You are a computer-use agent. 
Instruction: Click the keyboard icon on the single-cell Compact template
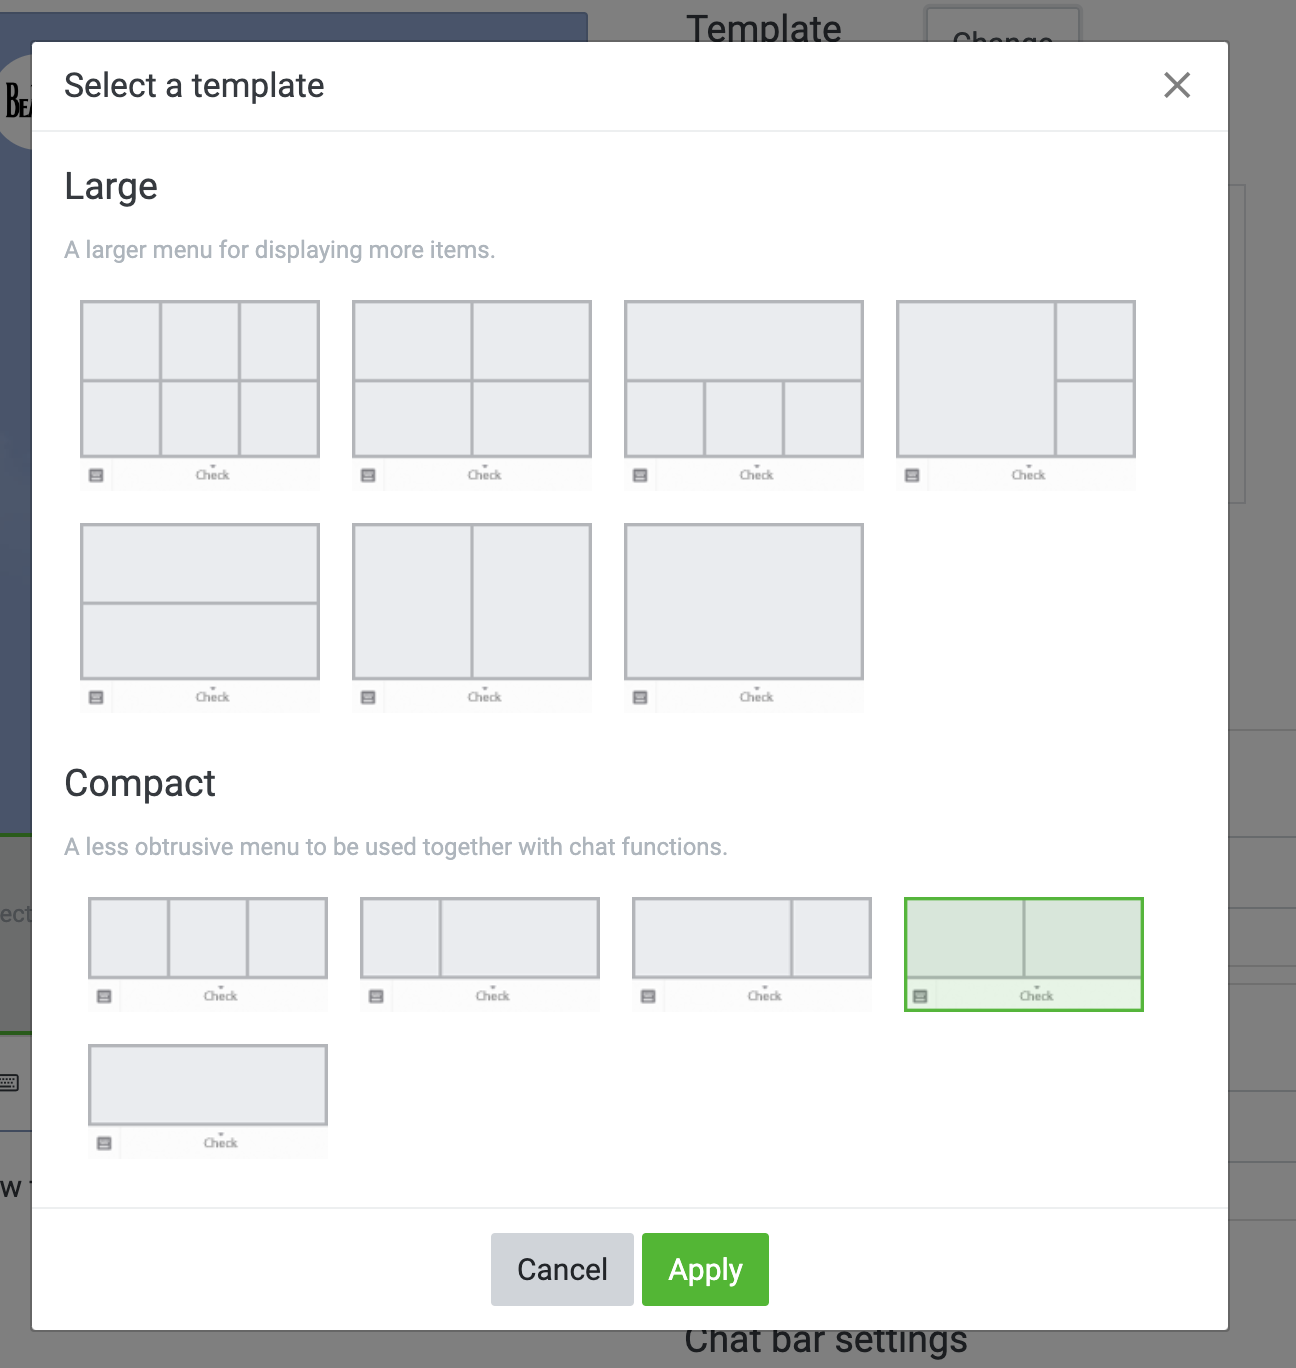tap(105, 1142)
